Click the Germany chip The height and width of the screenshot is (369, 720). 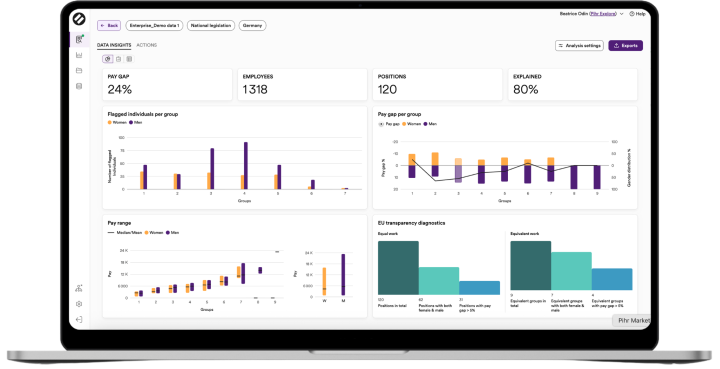click(x=252, y=26)
